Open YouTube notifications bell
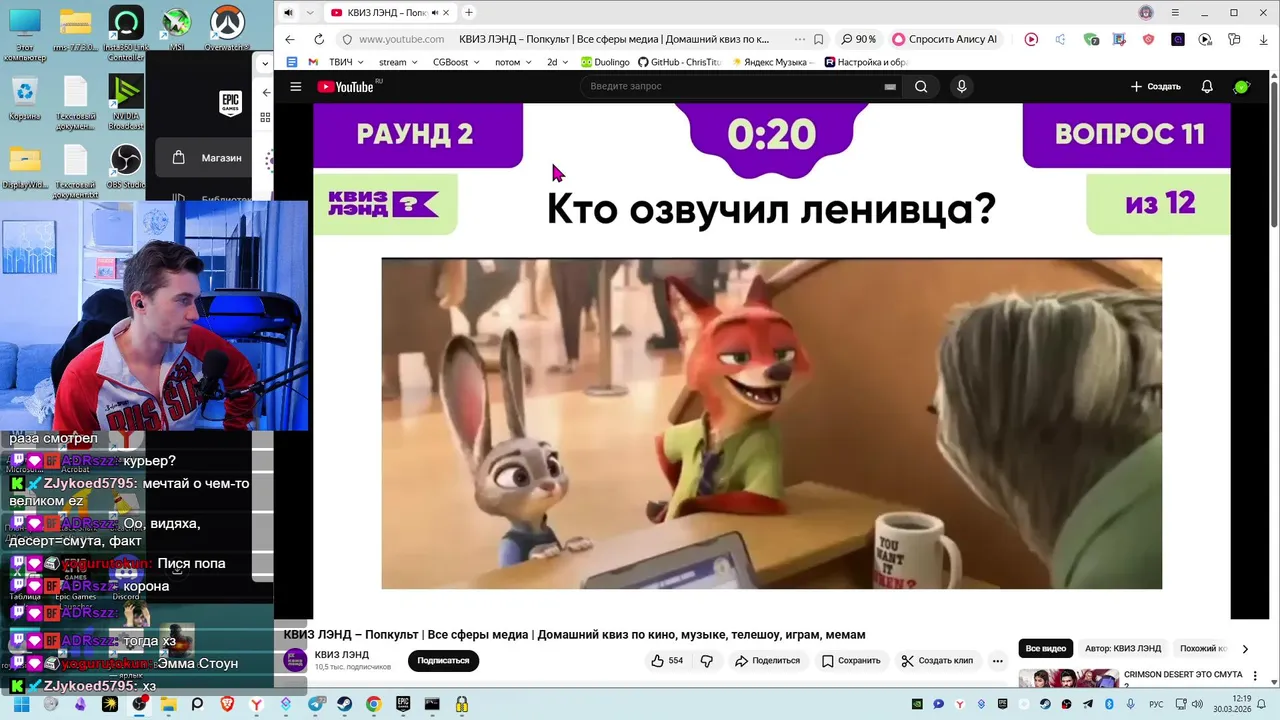 click(x=1207, y=87)
